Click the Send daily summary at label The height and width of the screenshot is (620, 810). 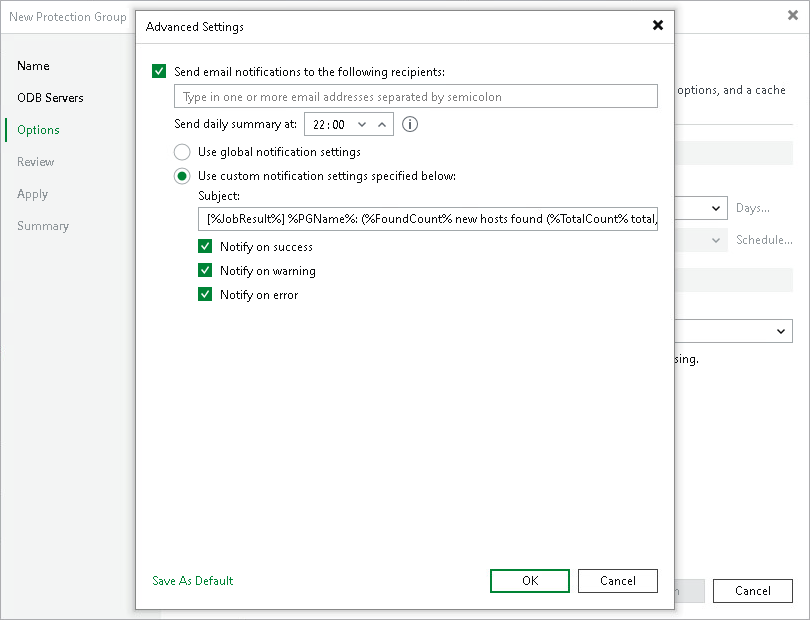pyautogui.click(x=236, y=125)
